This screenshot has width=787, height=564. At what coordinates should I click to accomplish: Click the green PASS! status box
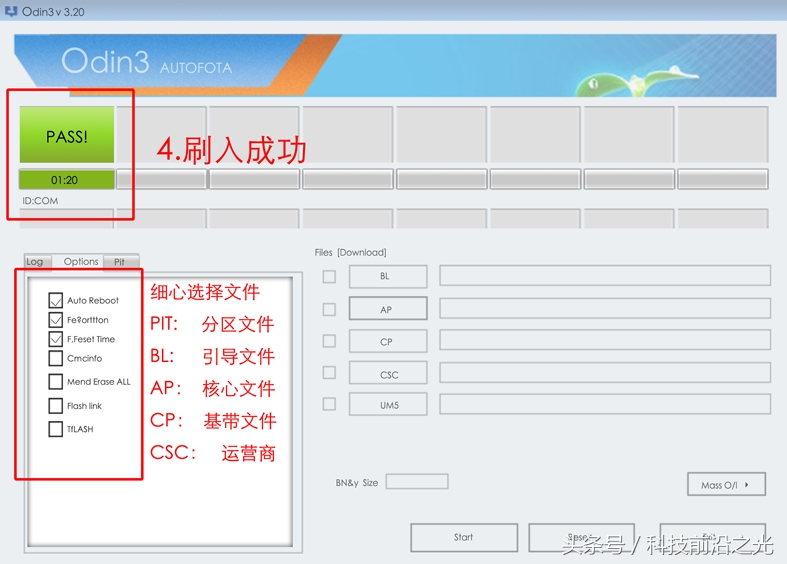coord(67,134)
